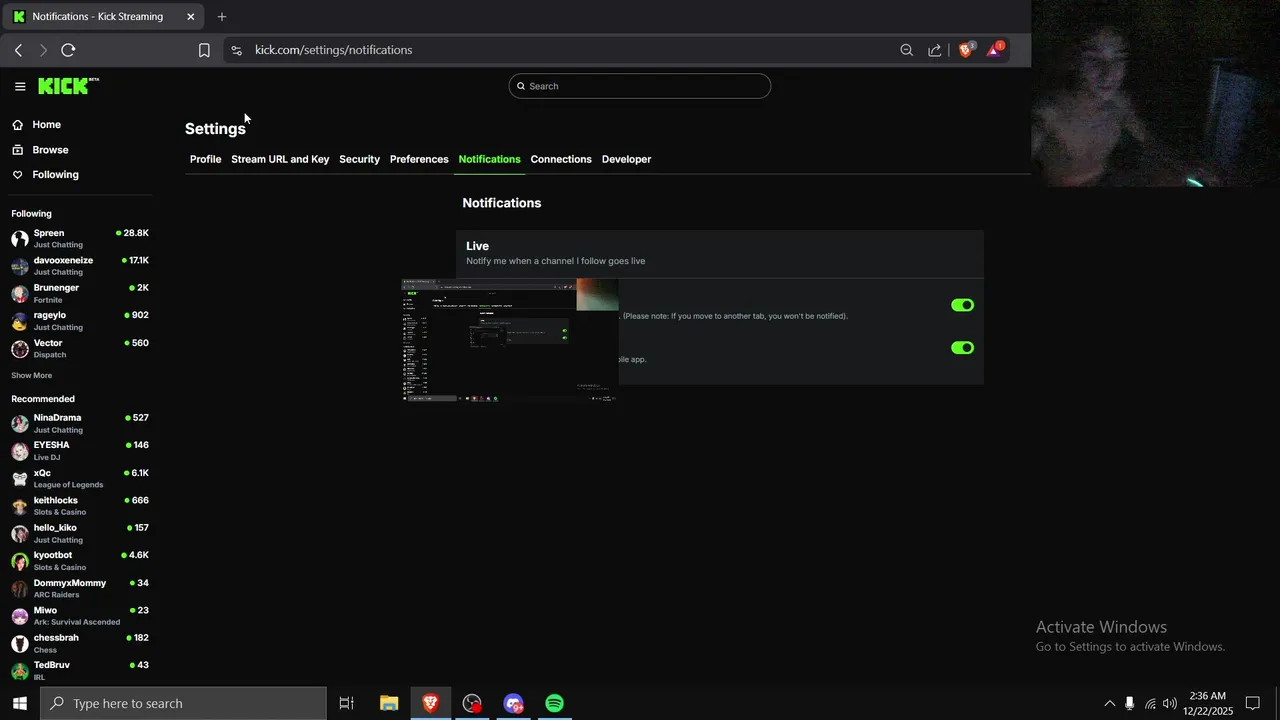Go to Following in sidebar

point(55,175)
